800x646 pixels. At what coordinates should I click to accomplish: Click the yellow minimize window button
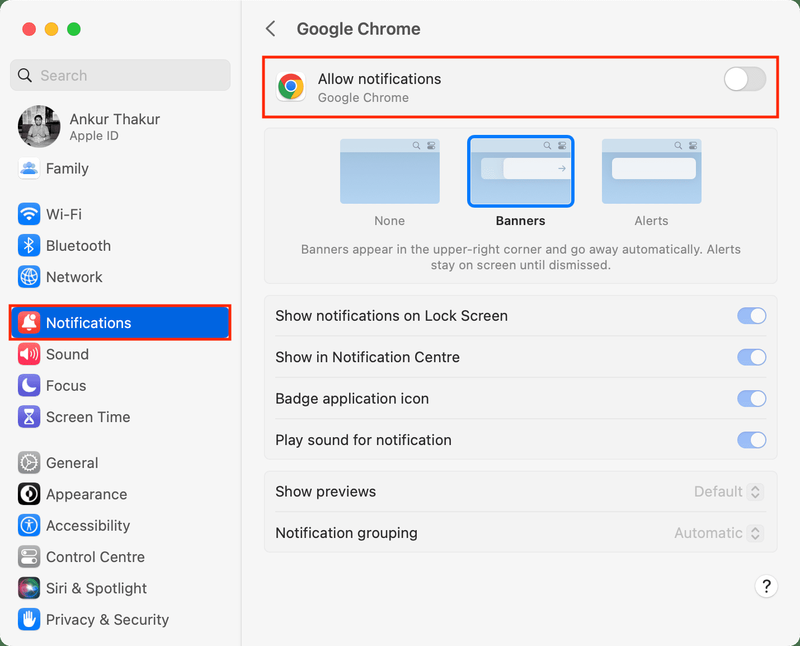pyautogui.click(x=52, y=29)
